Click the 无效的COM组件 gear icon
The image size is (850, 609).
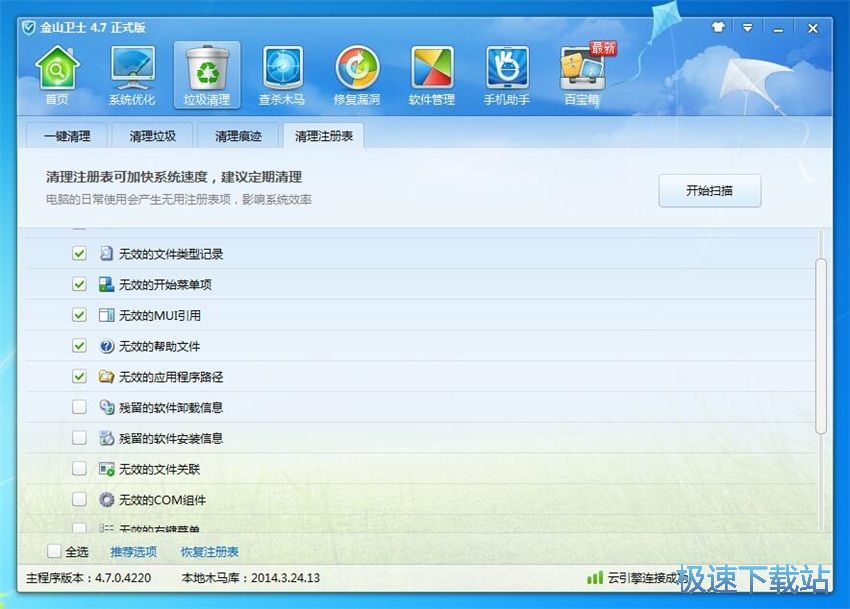point(106,499)
